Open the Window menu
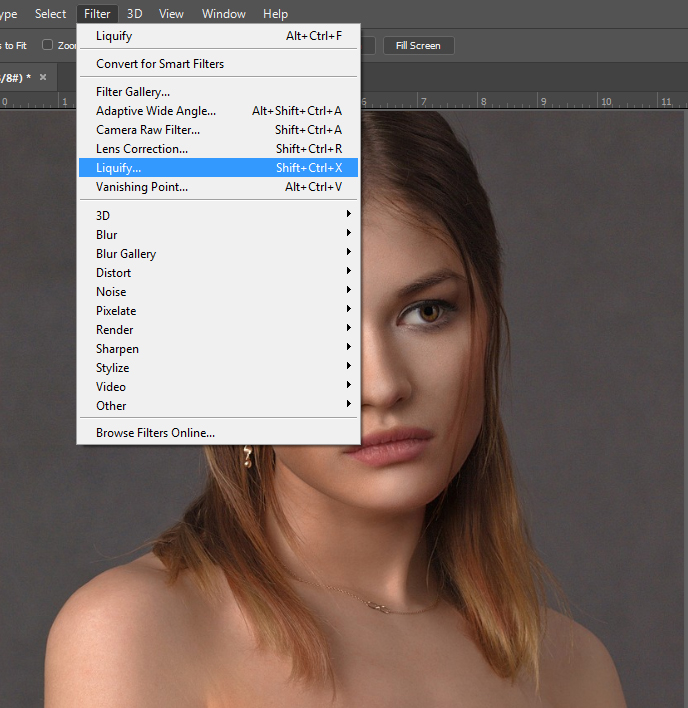The height and width of the screenshot is (708, 688). [x=223, y=14]
